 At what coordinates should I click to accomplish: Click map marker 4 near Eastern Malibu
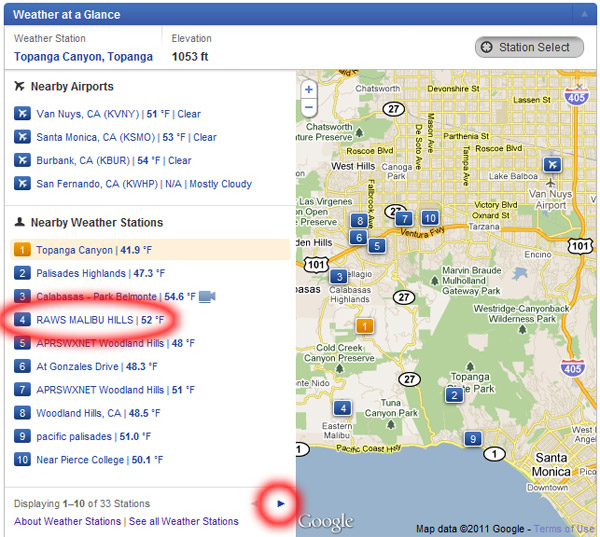click(x=343, y=408)
